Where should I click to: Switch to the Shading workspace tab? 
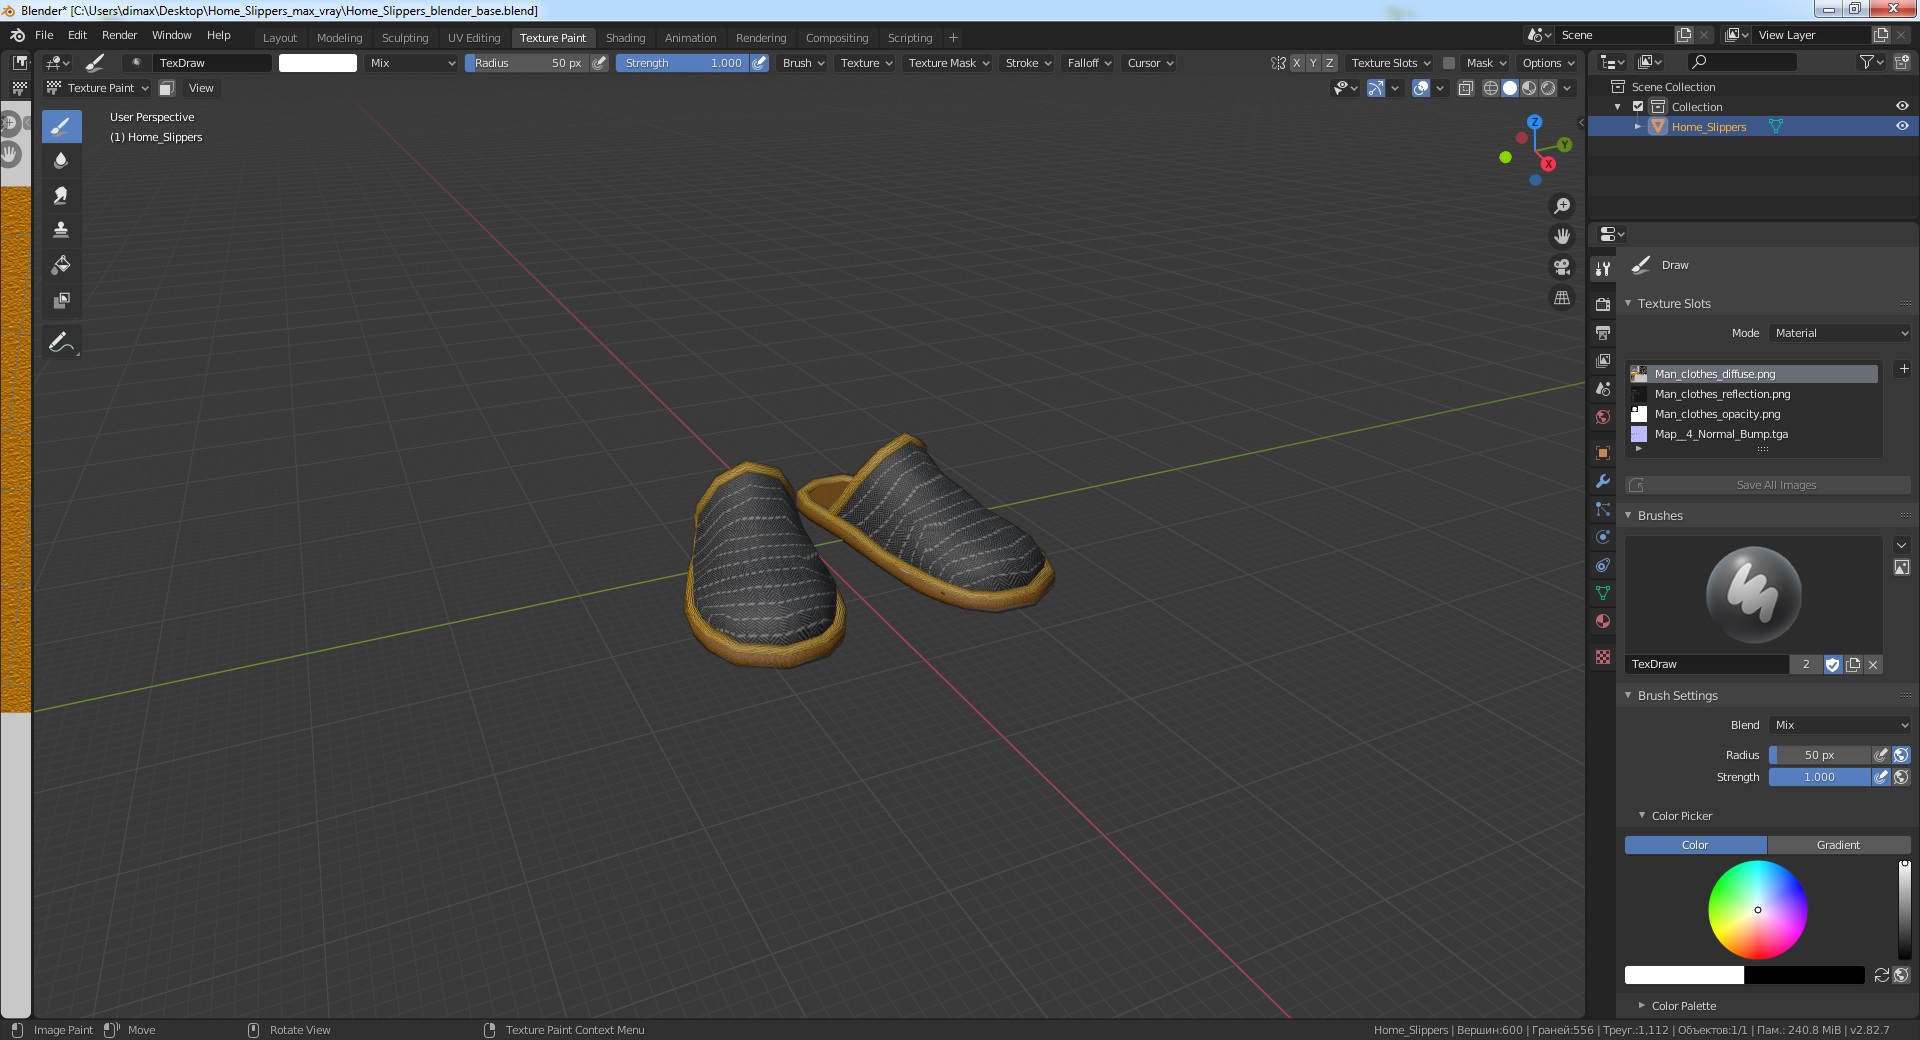click(625, 38)
